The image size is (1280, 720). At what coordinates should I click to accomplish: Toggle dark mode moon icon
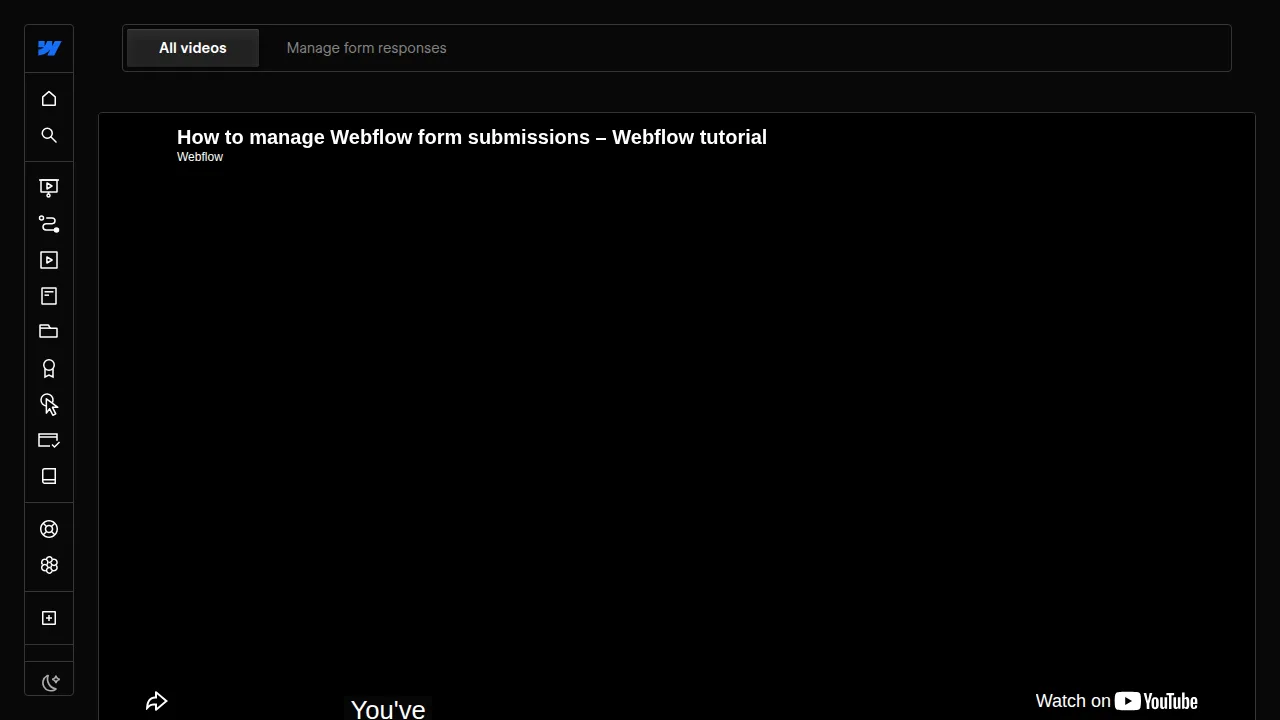[51, 683]
